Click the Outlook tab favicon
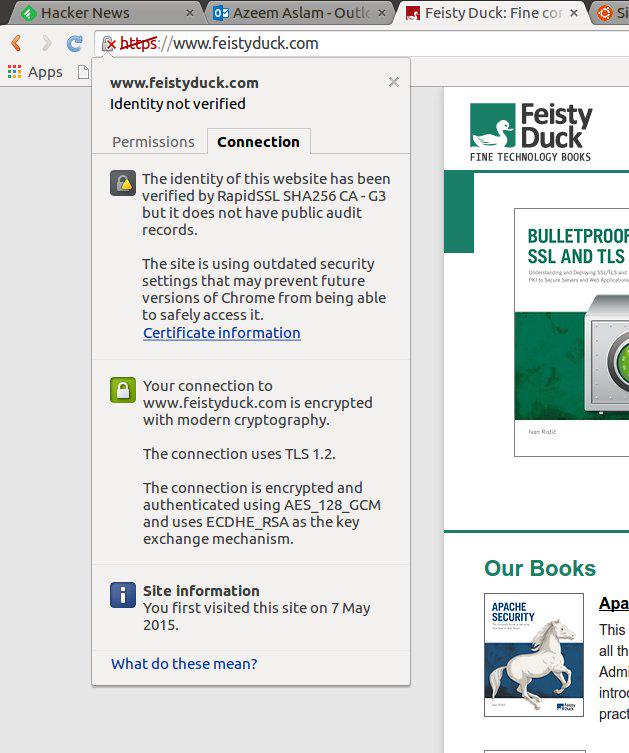Screen dimensions: 629x753 [x=221, y=13]
